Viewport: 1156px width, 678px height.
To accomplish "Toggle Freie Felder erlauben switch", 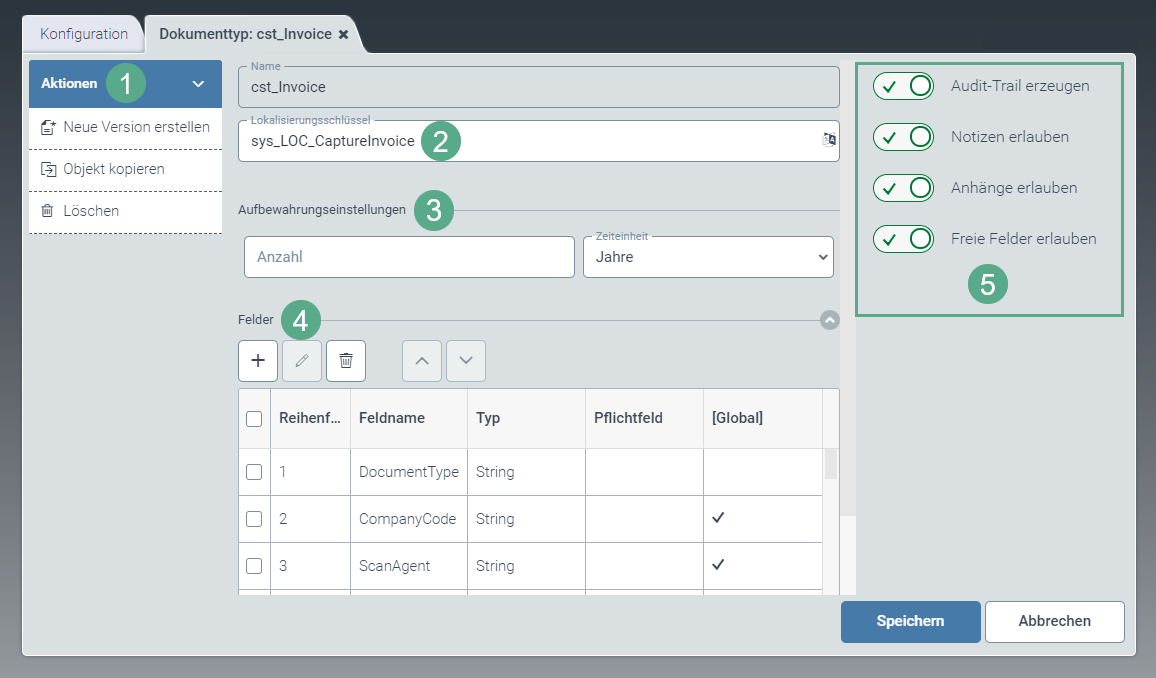I will click(903, 239).
